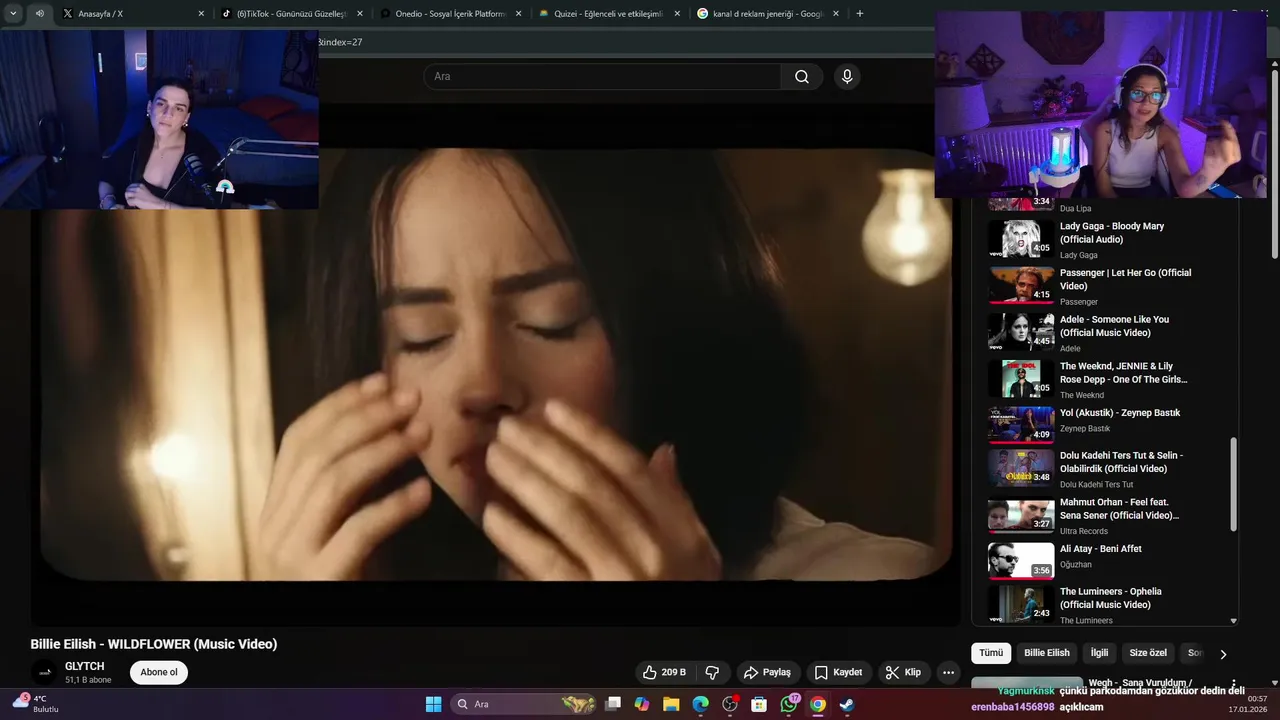Screen dimensions: 1280x720
Task: Close the Onedio tab
Action: point(518,14)
